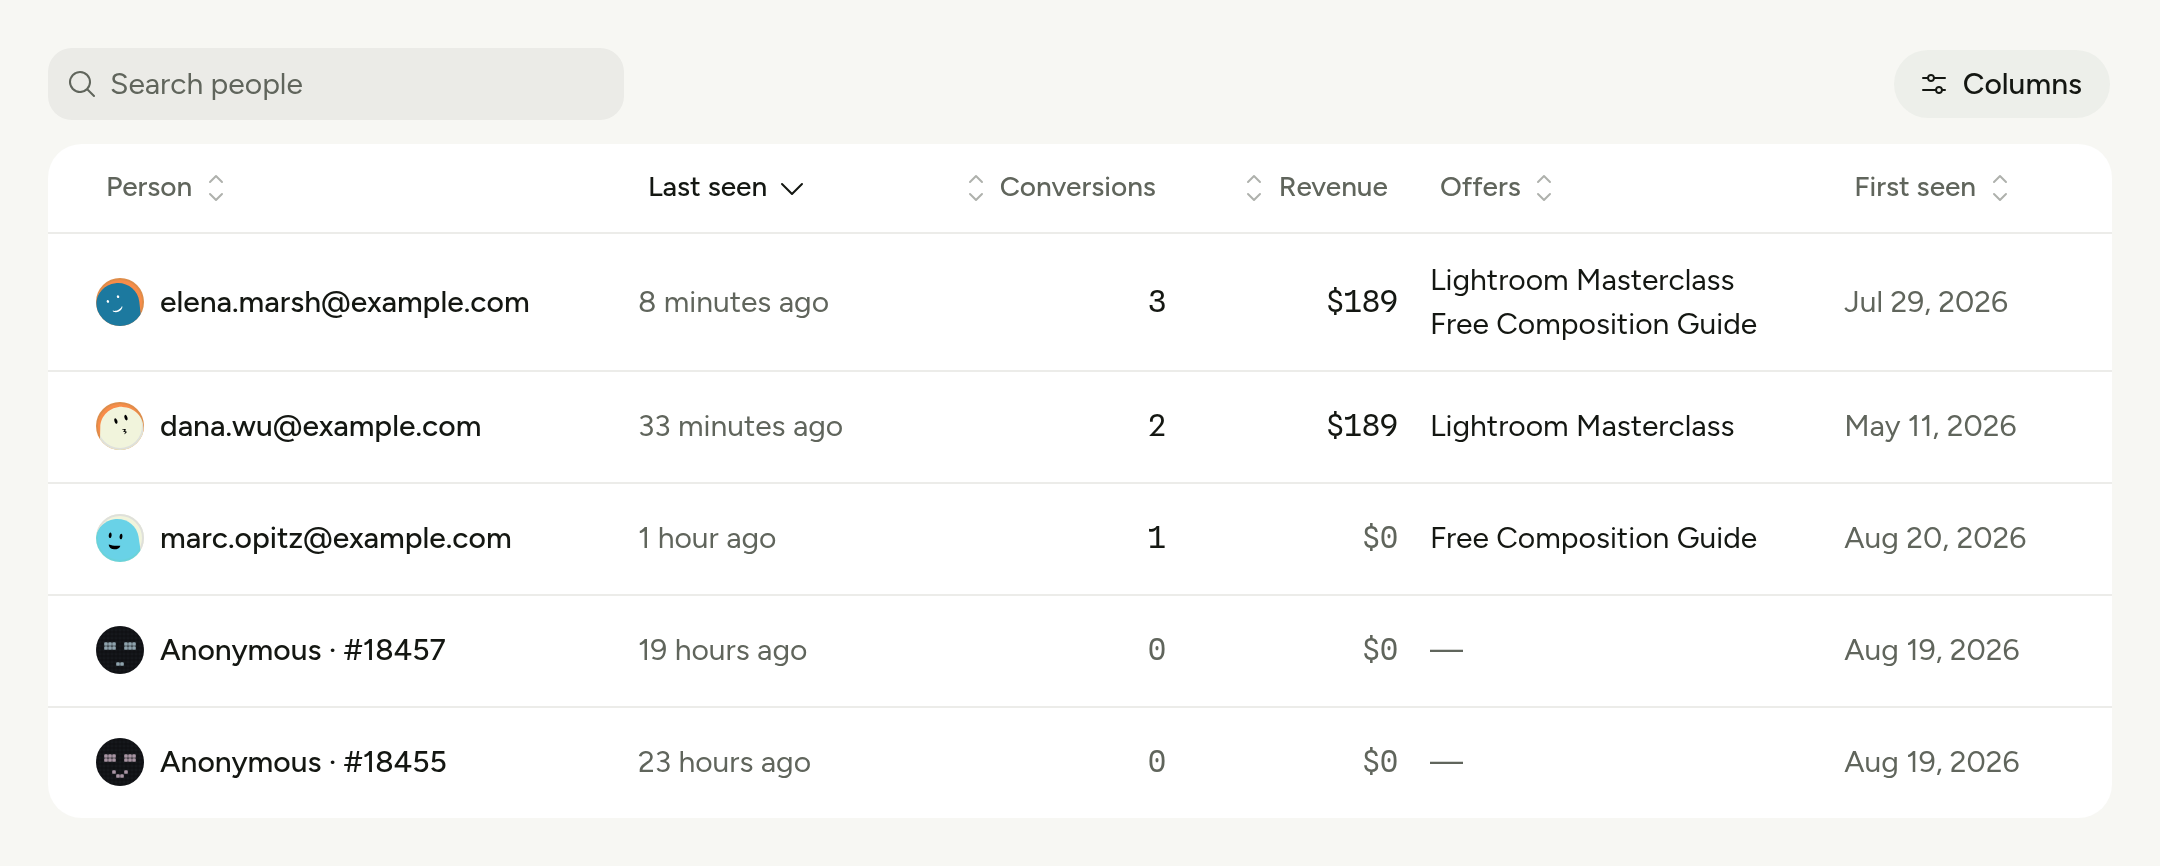
Task: Click the 'May 11, 2026' first seen date
Action: (x=1930, y=426)
